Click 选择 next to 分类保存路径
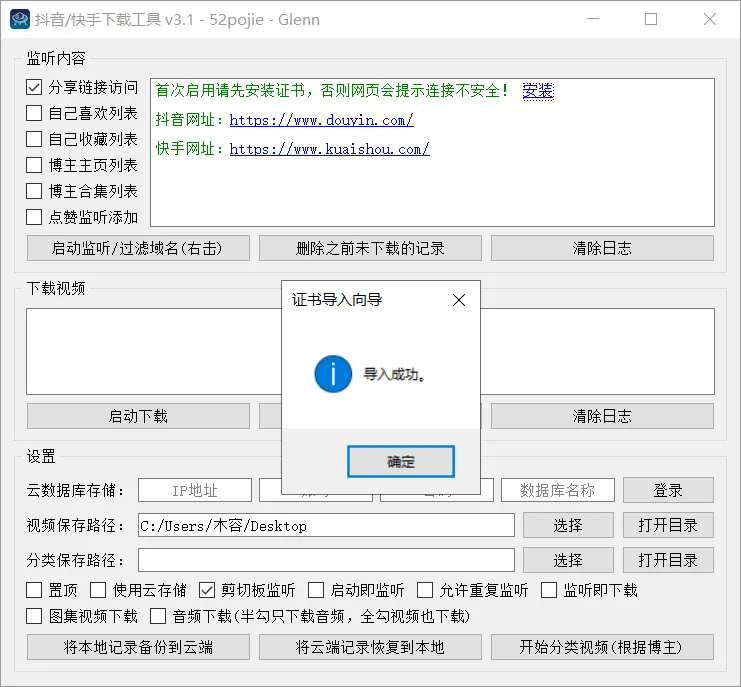This screenshot has width=741, height=687. click(x=568, y=560)
